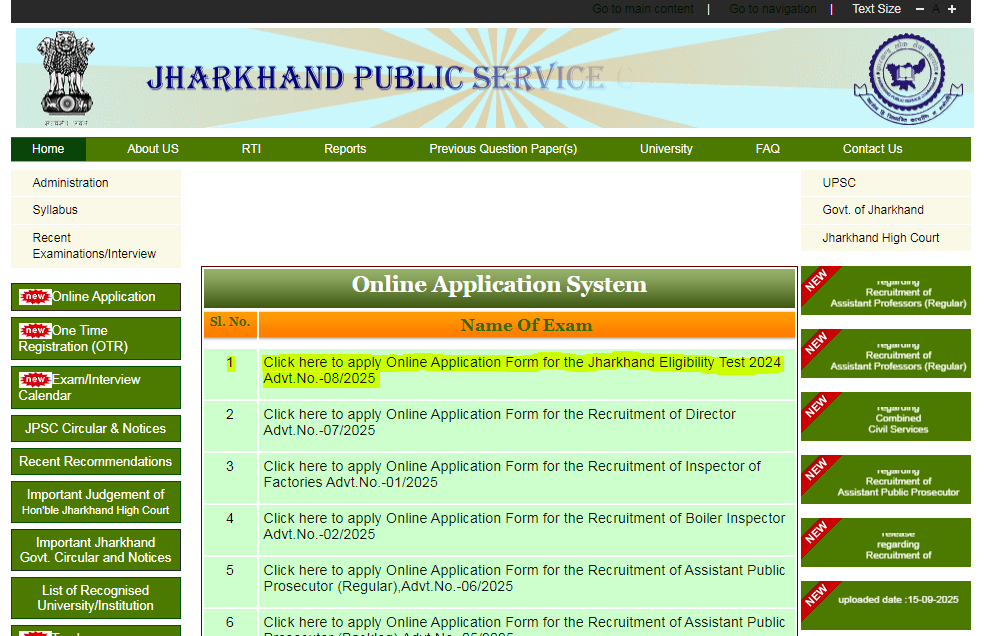Reset text size with the A icon
Viewport: 985px width, 636px height.
point(935,9)
